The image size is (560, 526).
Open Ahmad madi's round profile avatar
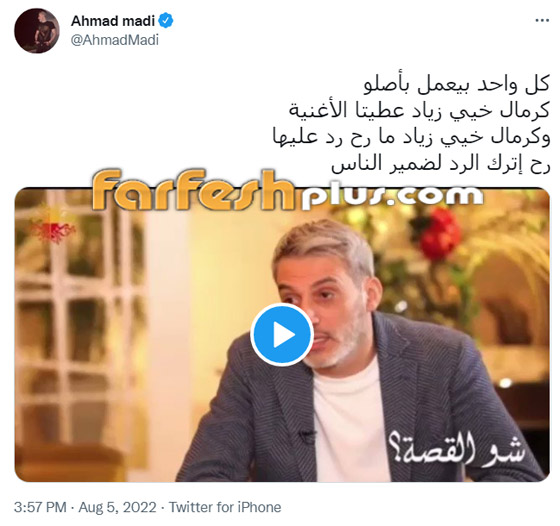pos(37,31)
